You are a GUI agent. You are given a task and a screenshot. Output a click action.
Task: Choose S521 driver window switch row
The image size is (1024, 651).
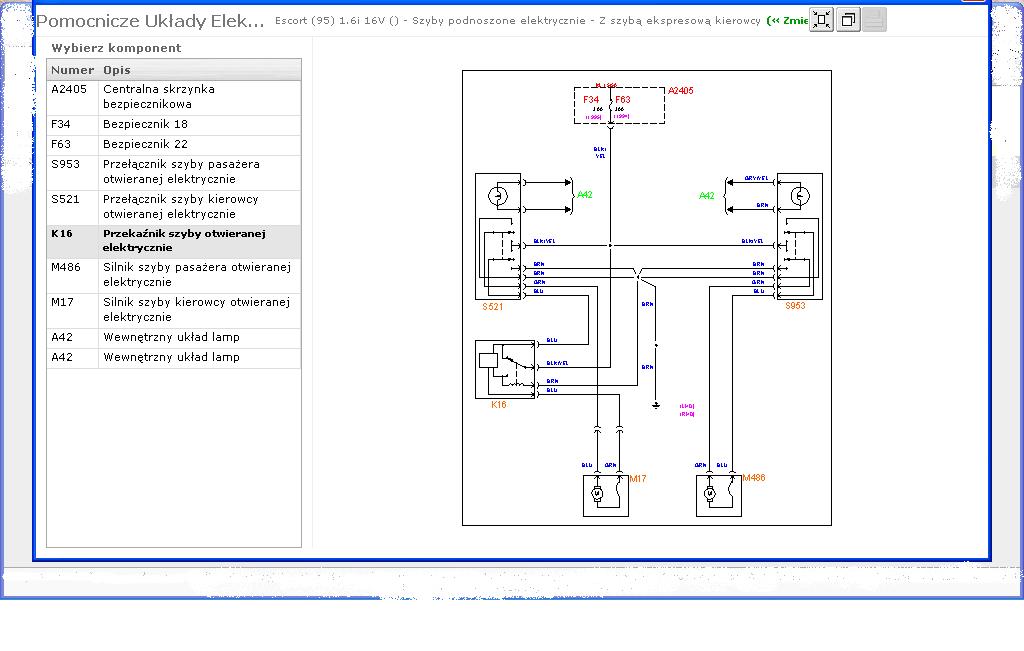pyautogui.click(x=173, y=207)
